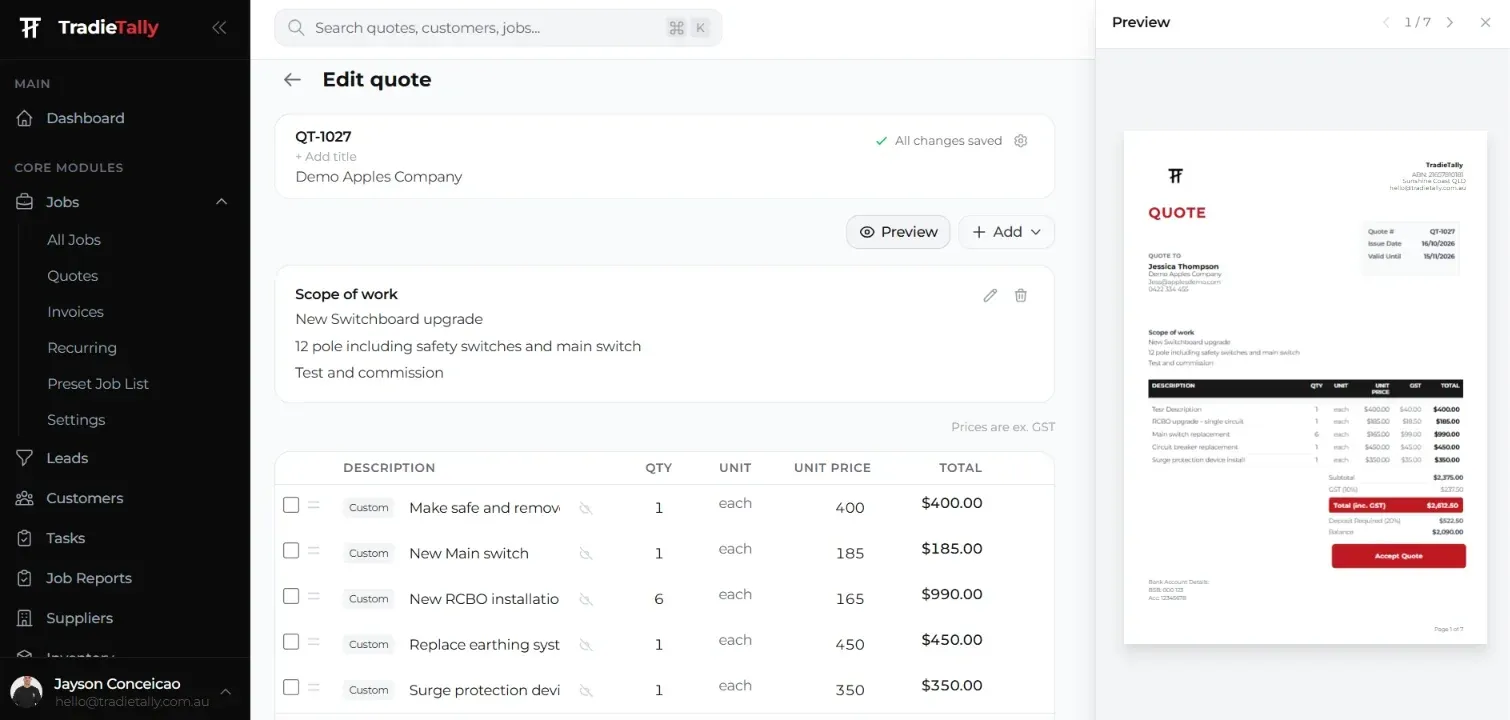Click the quote preview page thumbnail
1510x720 pixels.
click(1305, 387)
